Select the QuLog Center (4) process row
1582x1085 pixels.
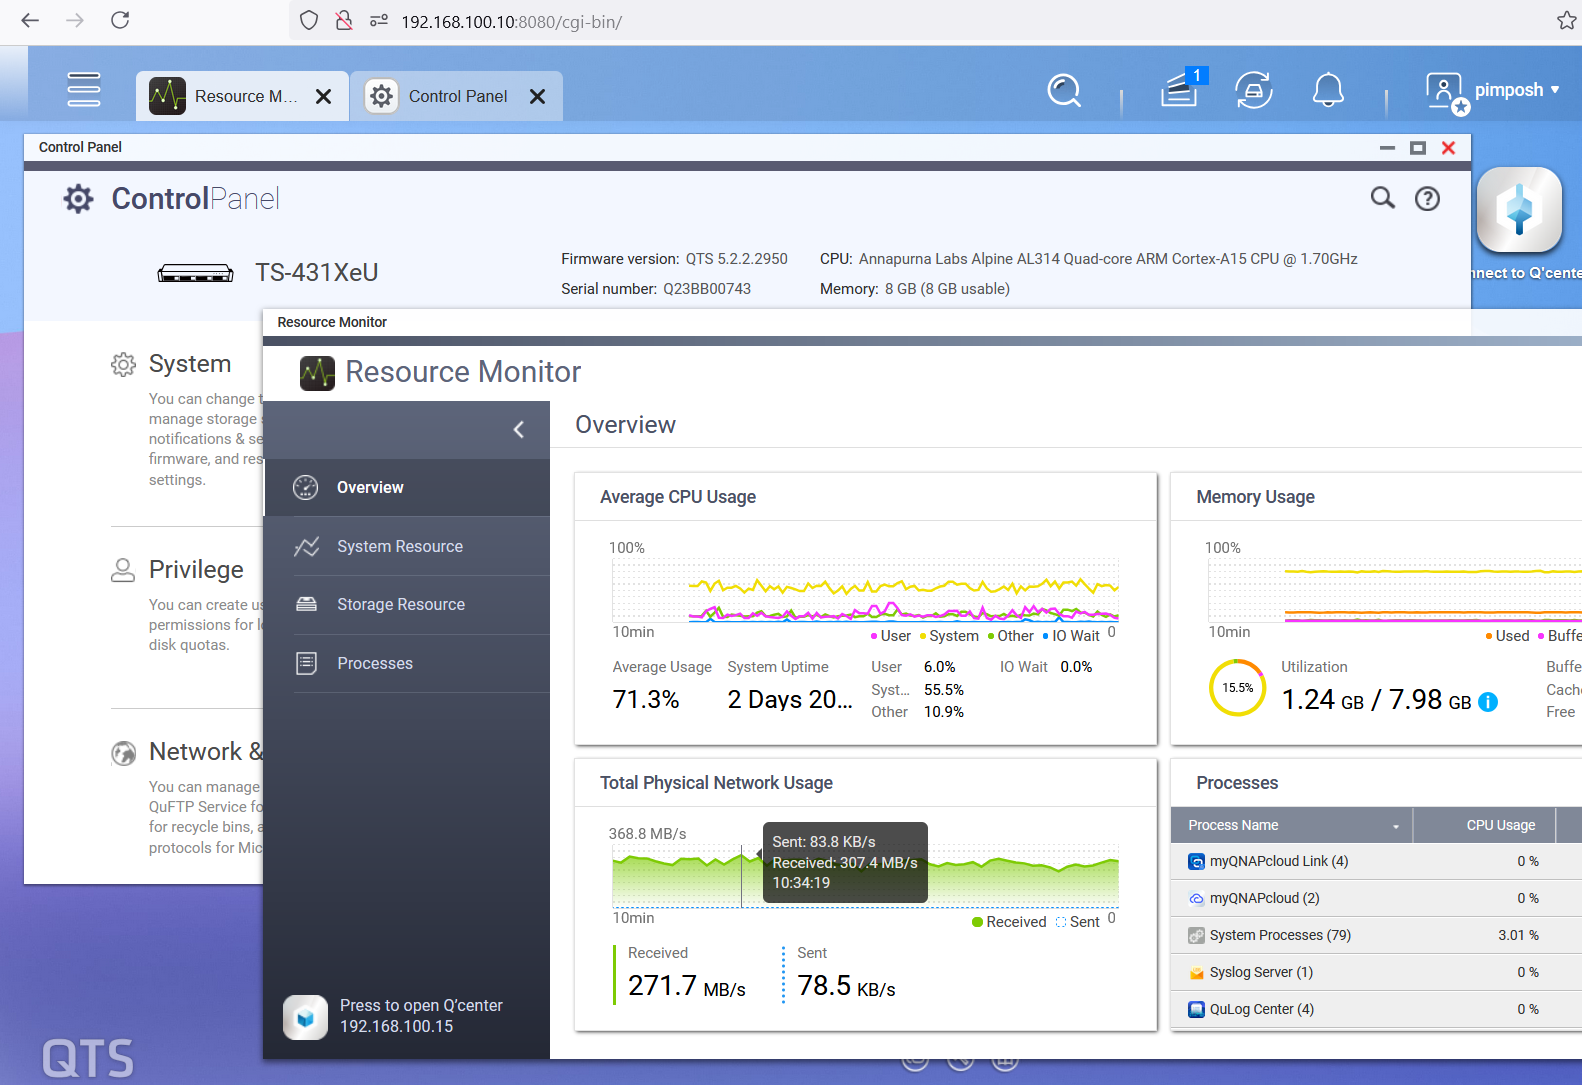1376,1009
